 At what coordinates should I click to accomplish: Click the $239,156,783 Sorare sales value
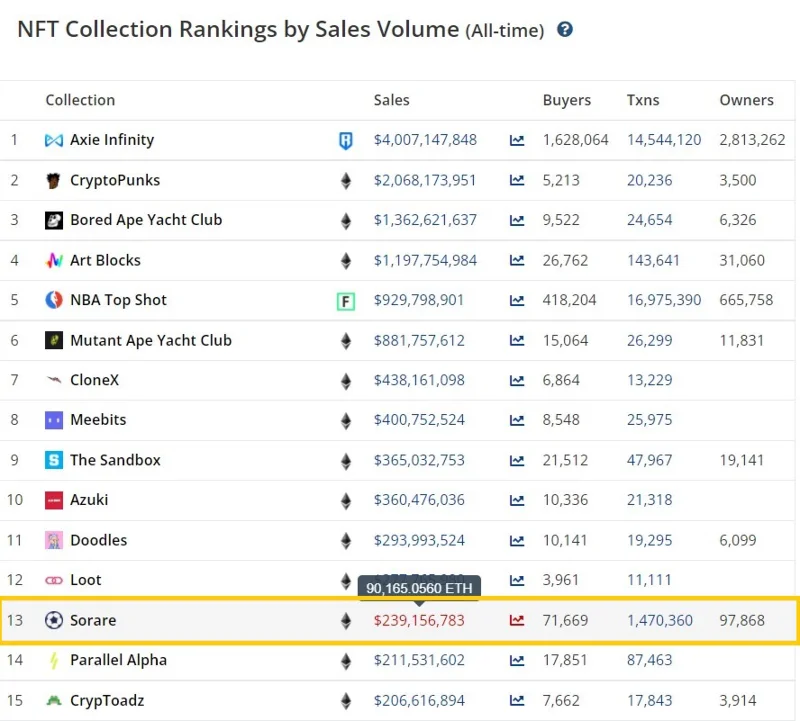[x=419, y=620]
